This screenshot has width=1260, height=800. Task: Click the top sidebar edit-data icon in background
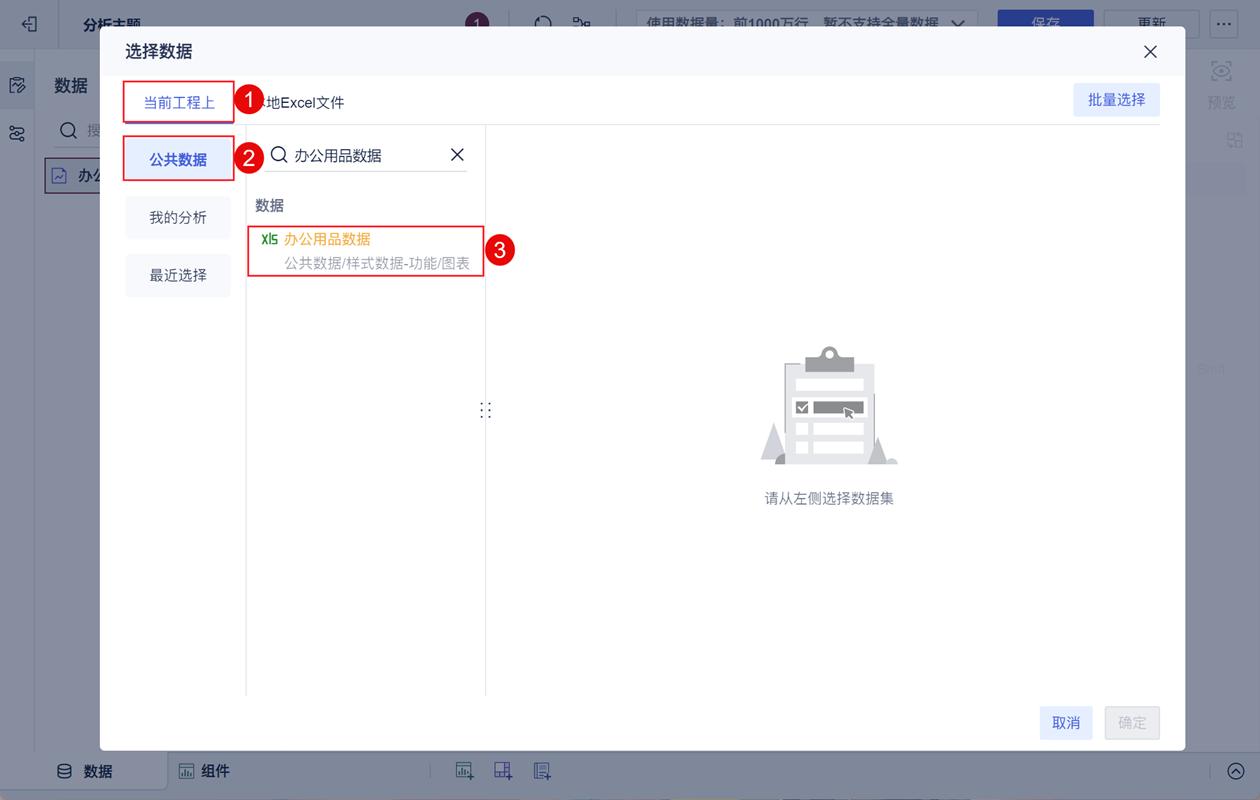pyautogui.click(x=17, y=85)
